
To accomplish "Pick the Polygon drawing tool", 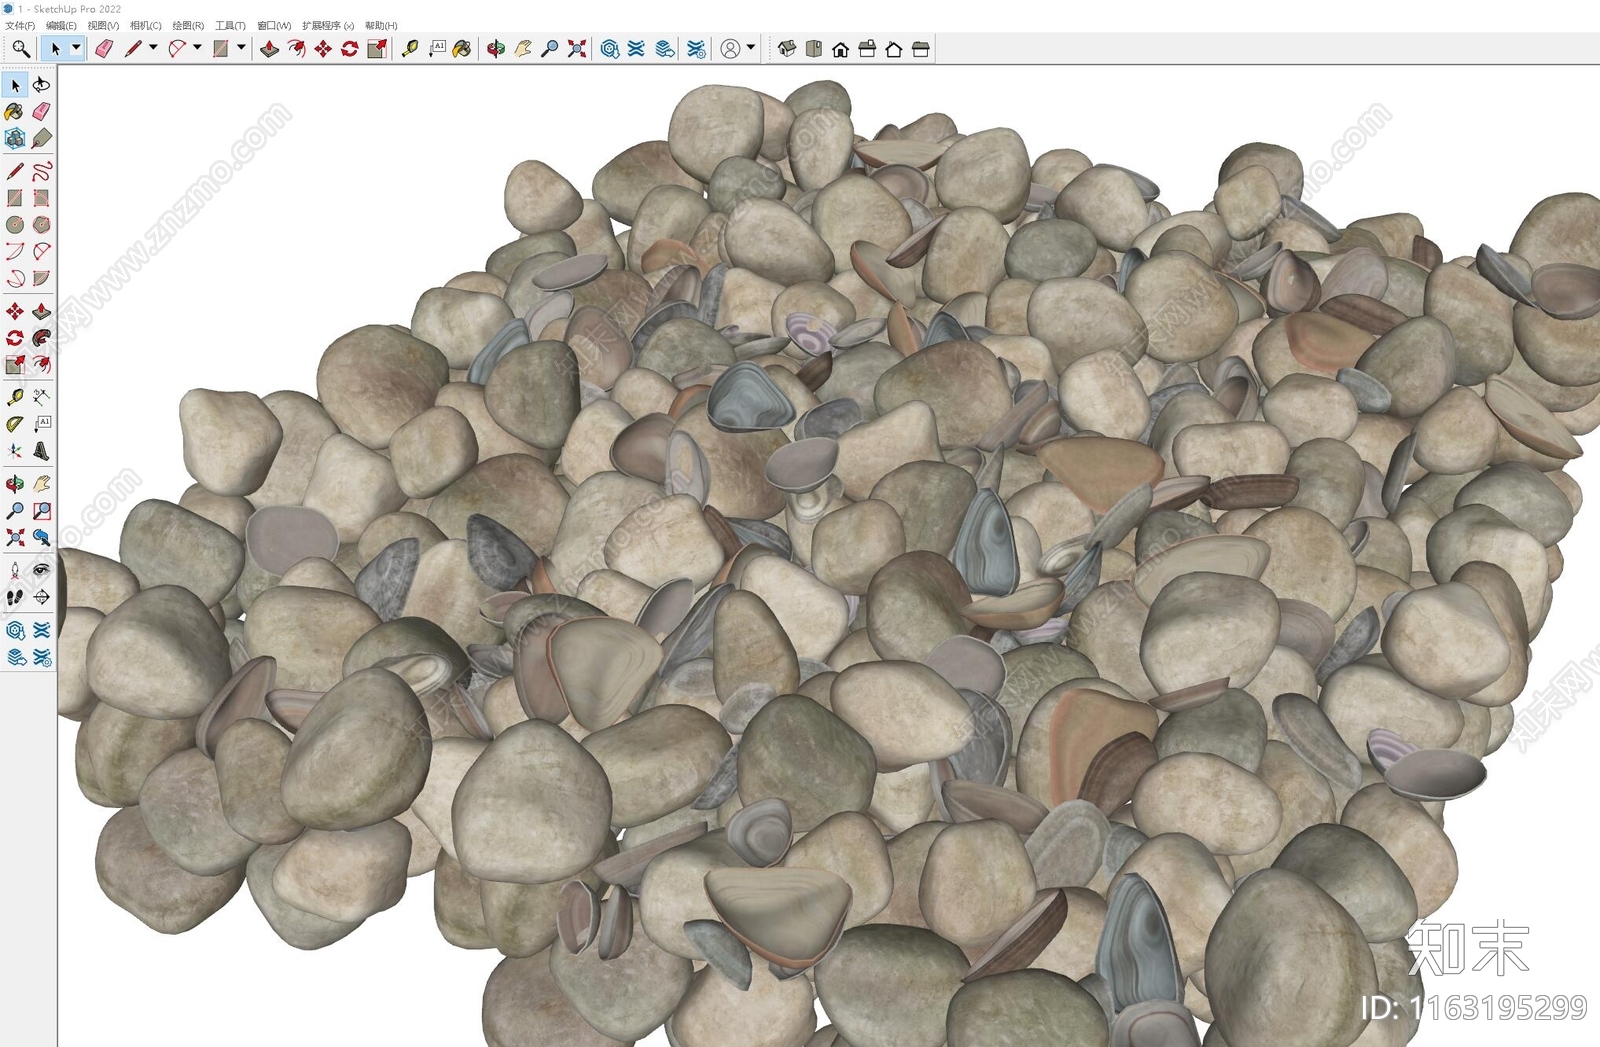I will point(41,225).
